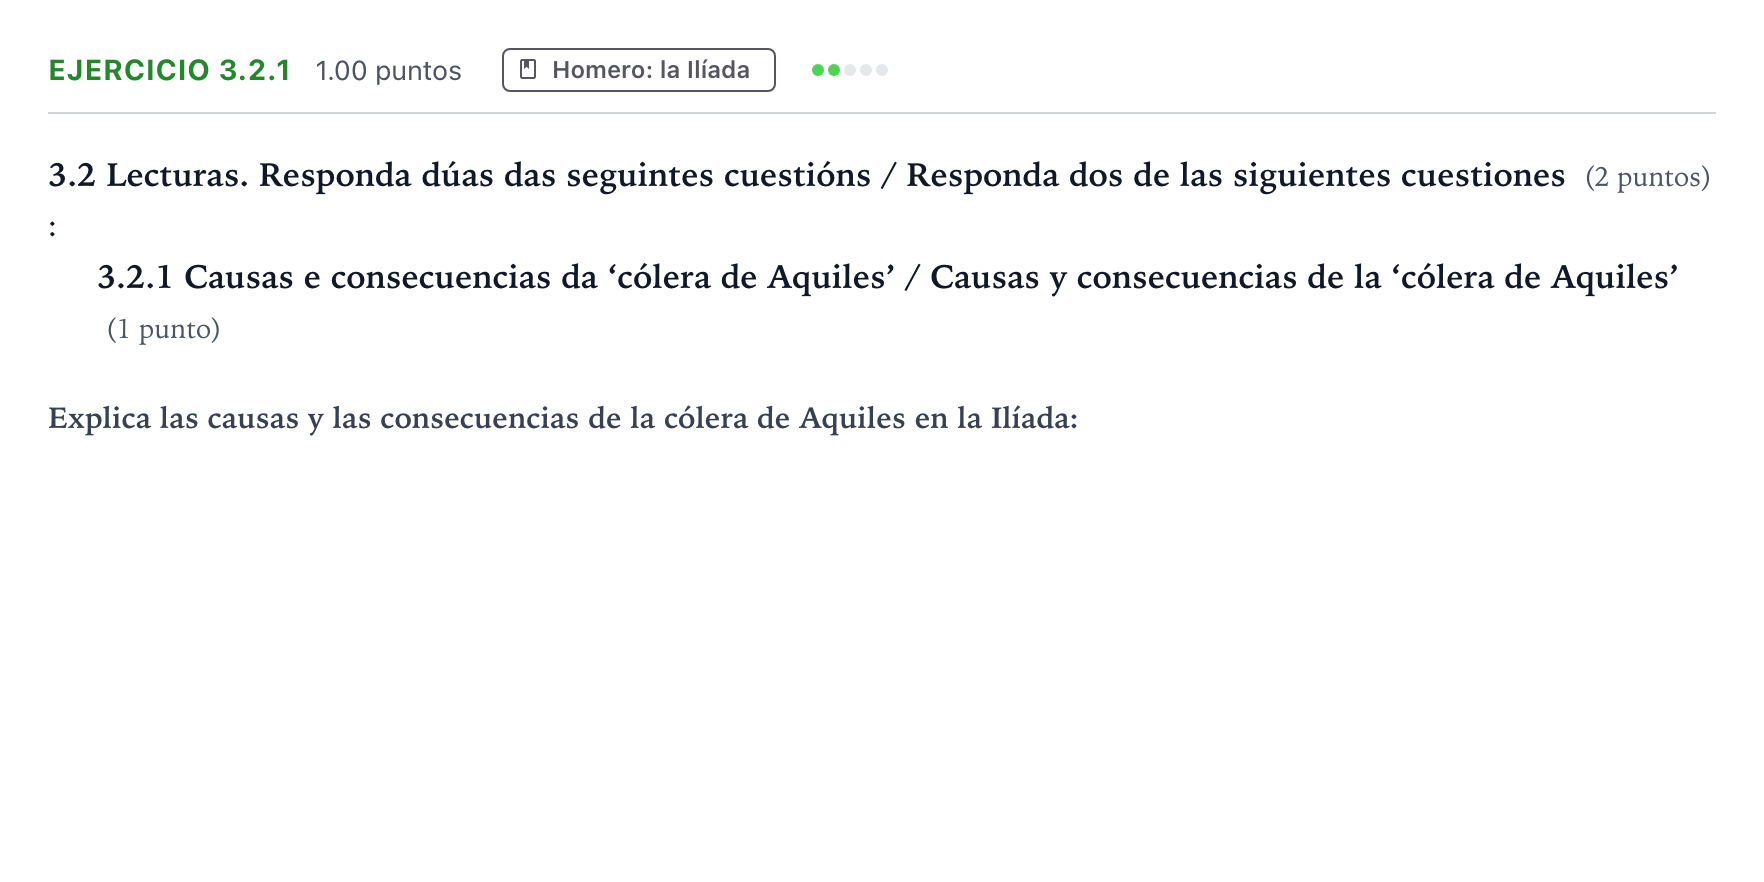Screen dimensions: 1764x882
Task: Select the '3.2 Lecturas' question statement
Action: (x=807, y=175)
